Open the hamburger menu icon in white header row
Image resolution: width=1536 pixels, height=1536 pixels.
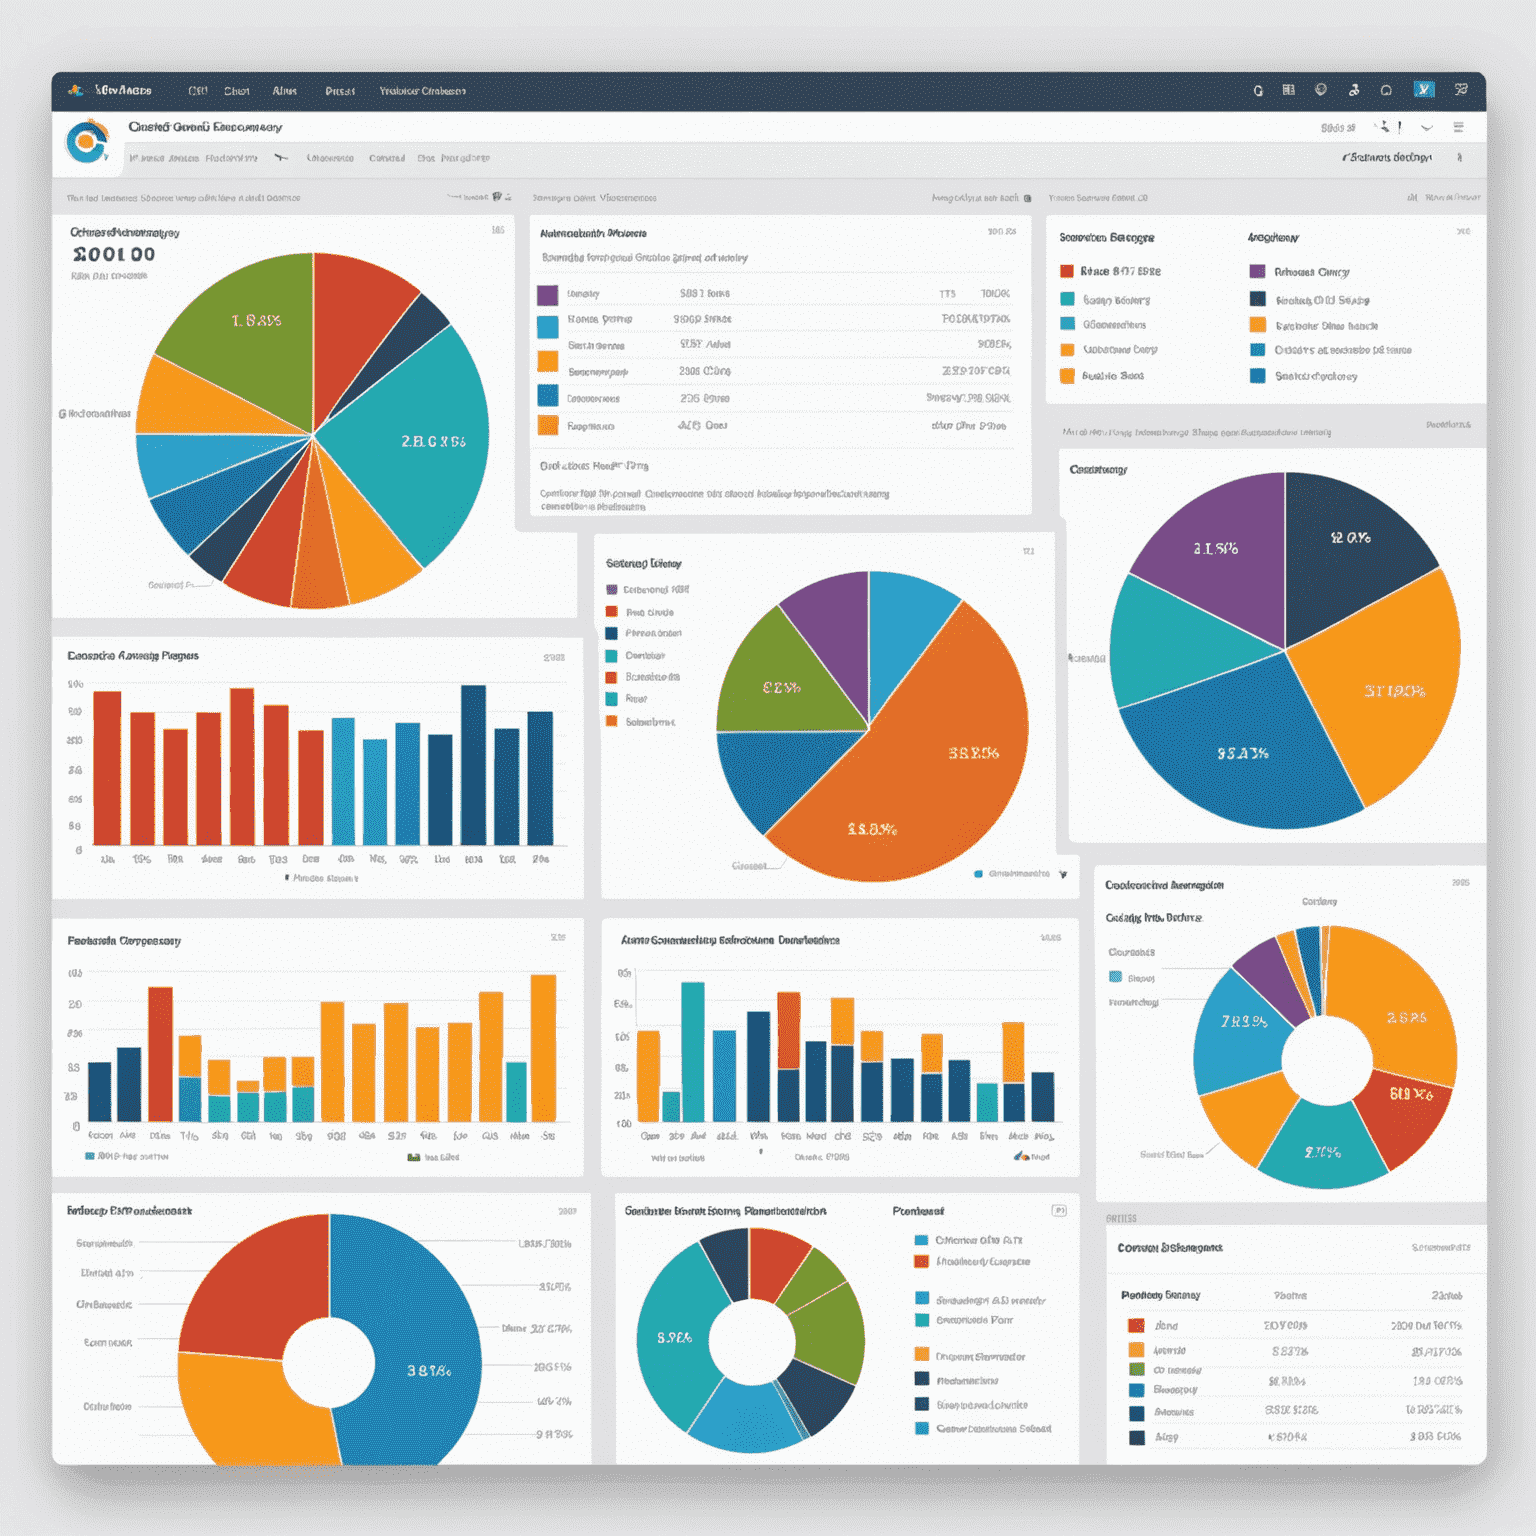(1459, 127)
